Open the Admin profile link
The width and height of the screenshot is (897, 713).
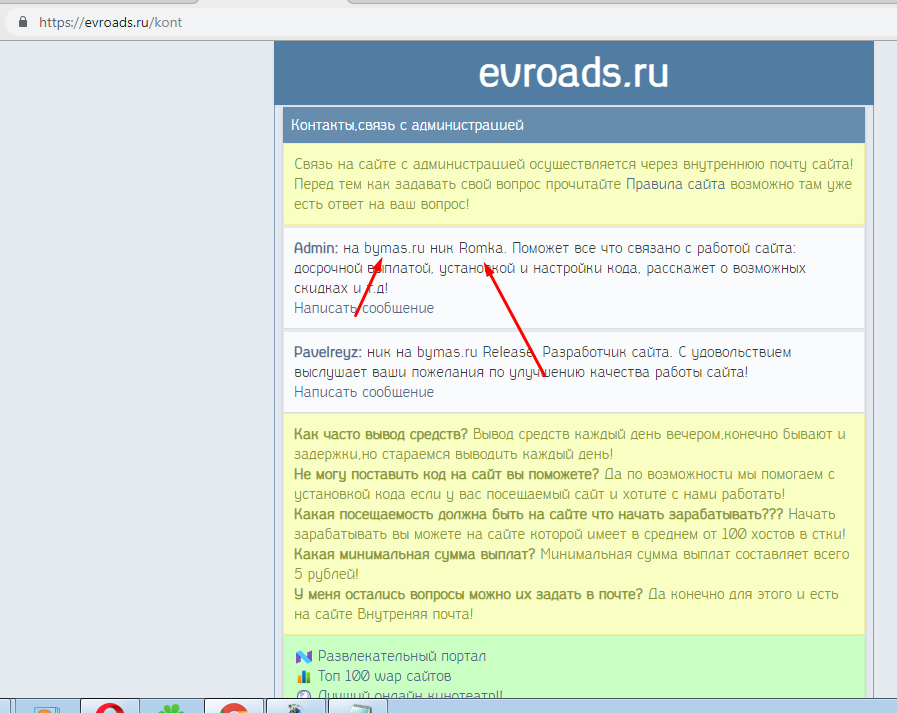pos(316,248)
